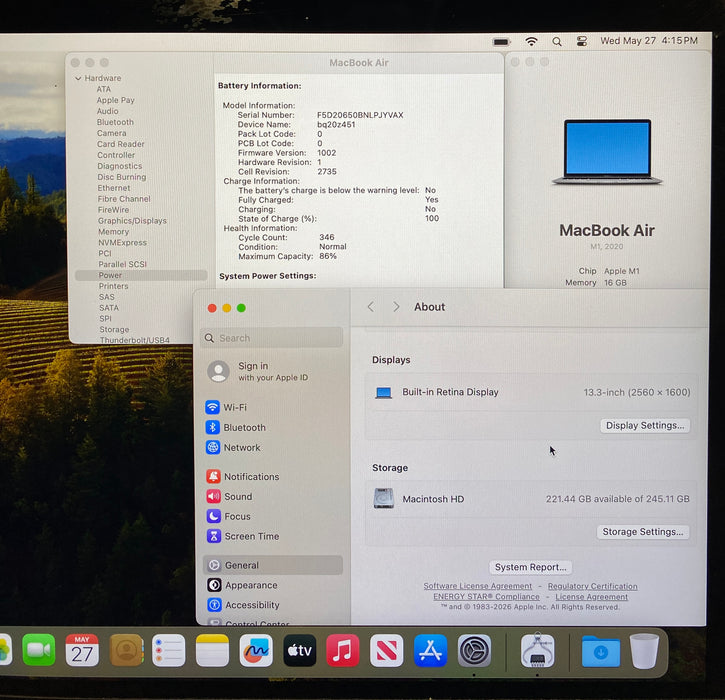This screenshot has height=700, width=725.
Task: Click the Appearance icon in Settings sidebar
Action: [x=214, y=585]
